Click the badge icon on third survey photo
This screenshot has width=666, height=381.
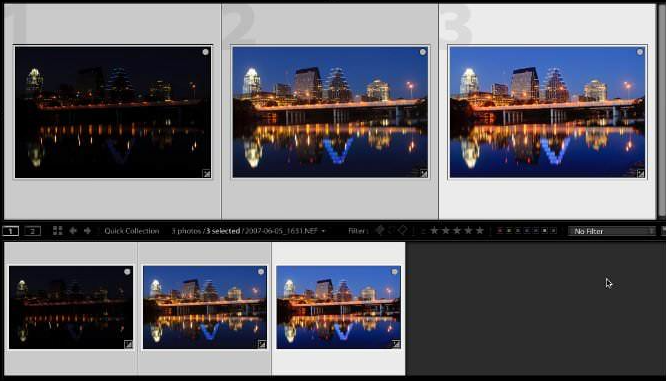tap(641, 173)
